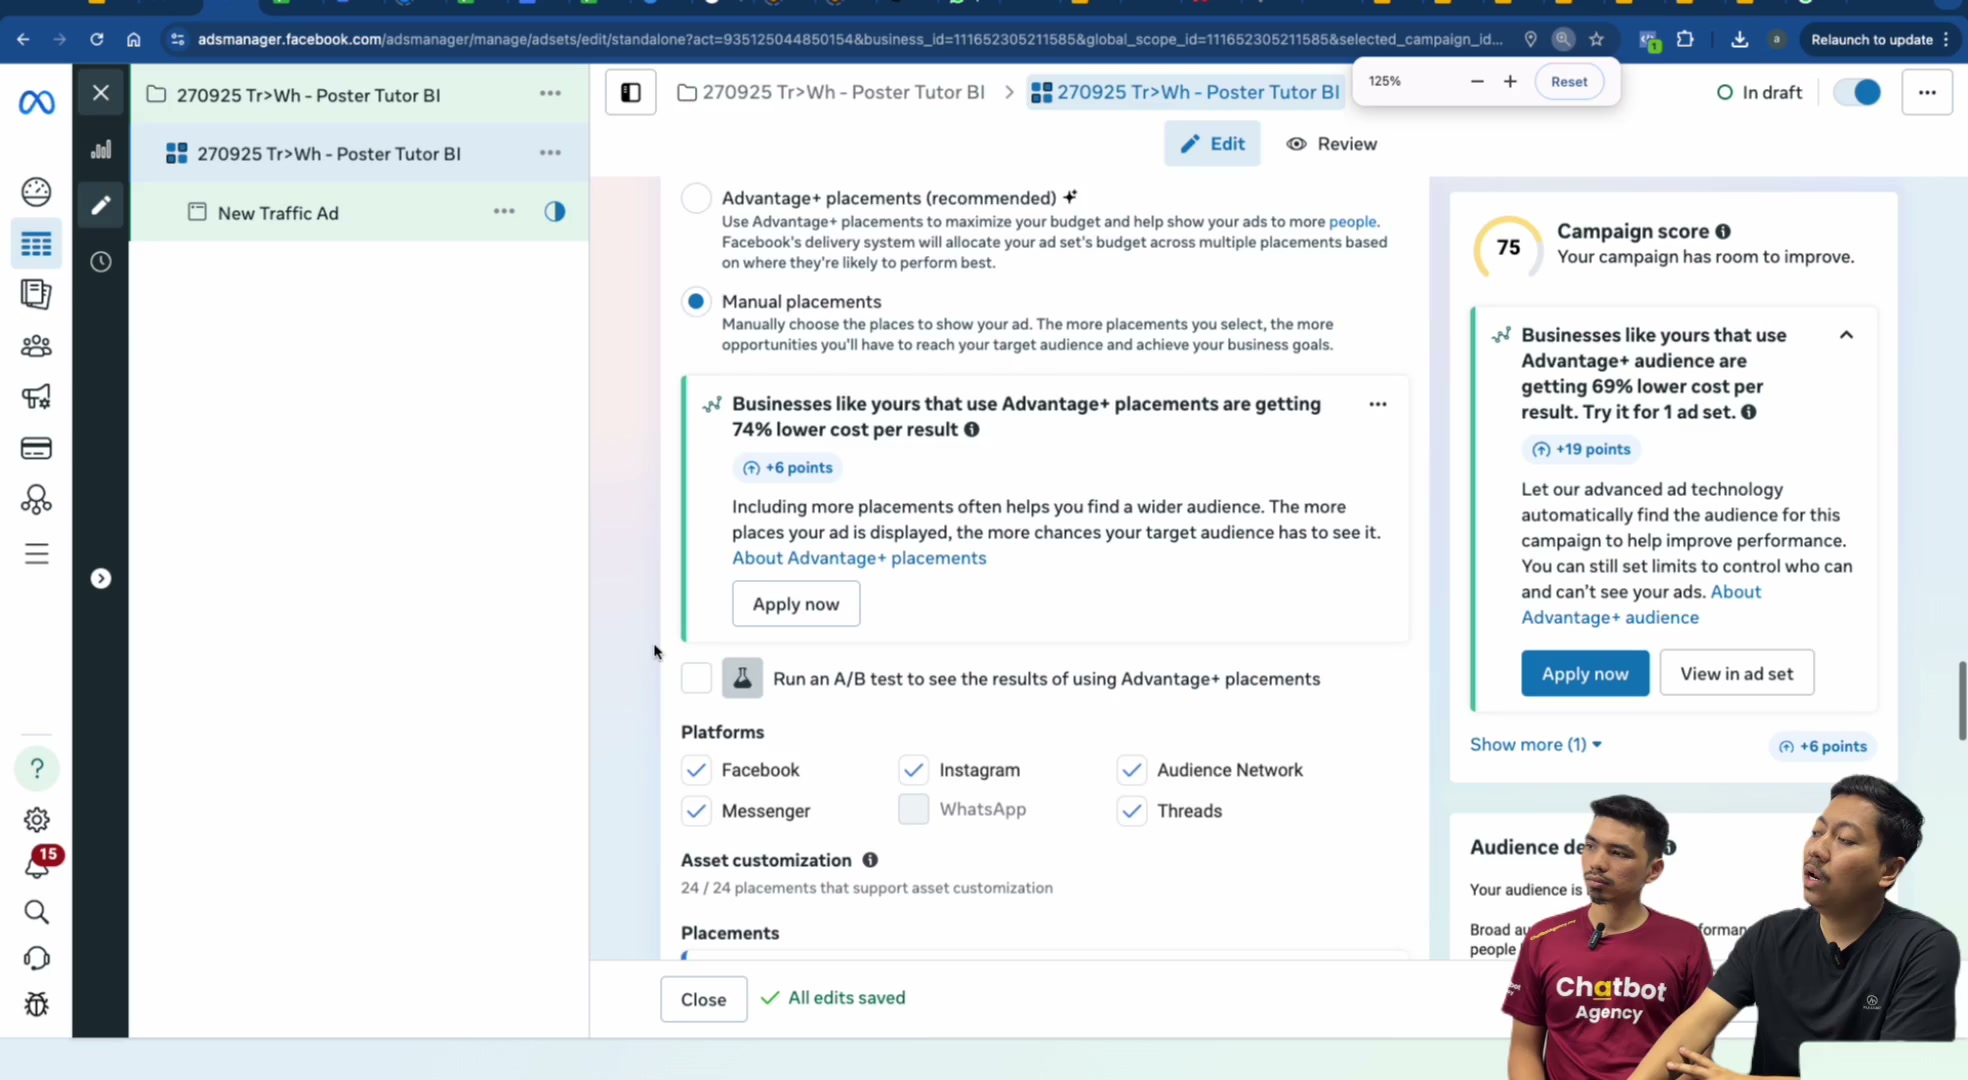
Task: Open Campaigns table grid icon in sidebar
Action: [x=36, y=244]
